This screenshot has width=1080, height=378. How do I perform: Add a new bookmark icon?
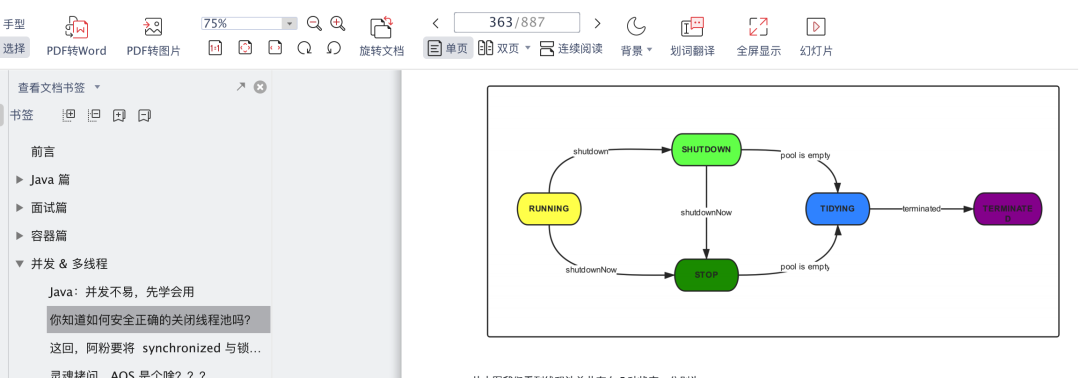point(119,115)
